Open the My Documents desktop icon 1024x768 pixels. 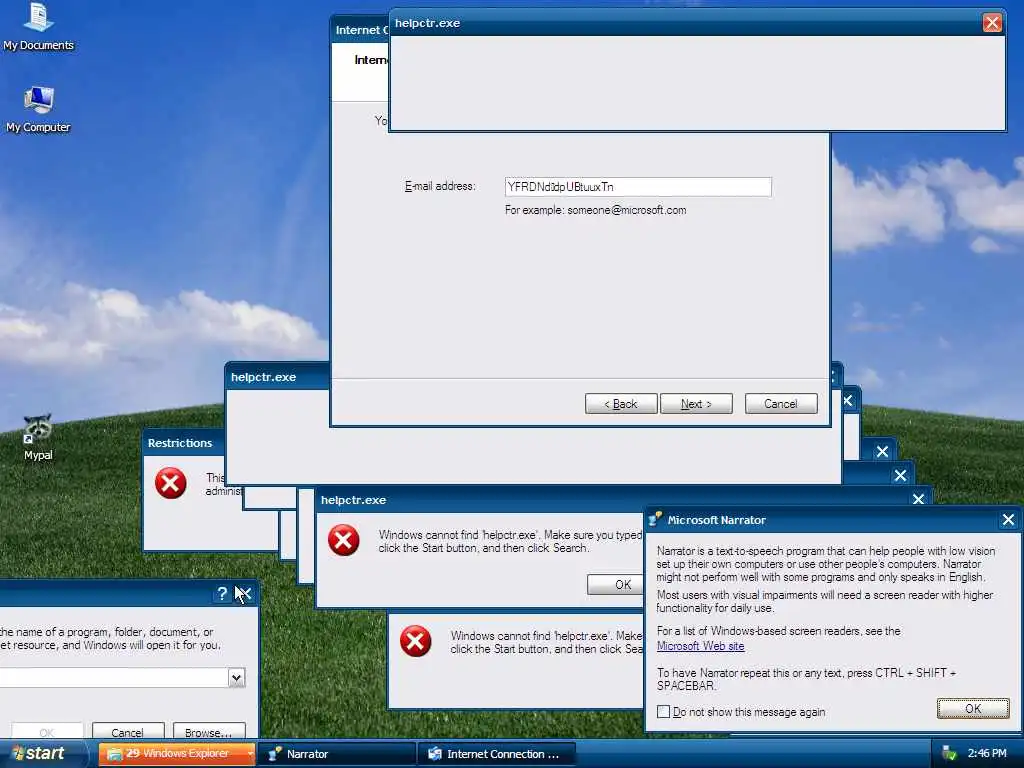(x=39, y=26)
